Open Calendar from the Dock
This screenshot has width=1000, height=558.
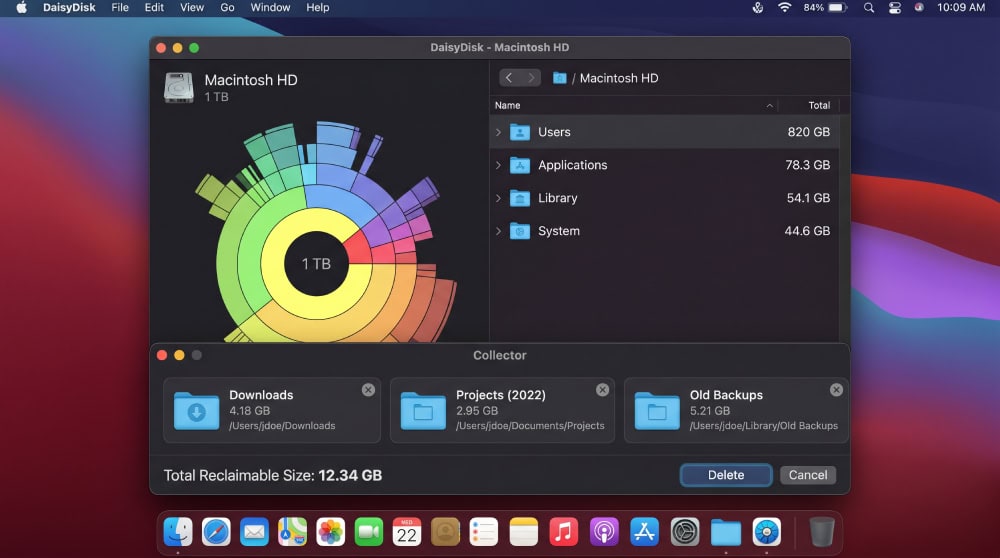click(407, 531)
